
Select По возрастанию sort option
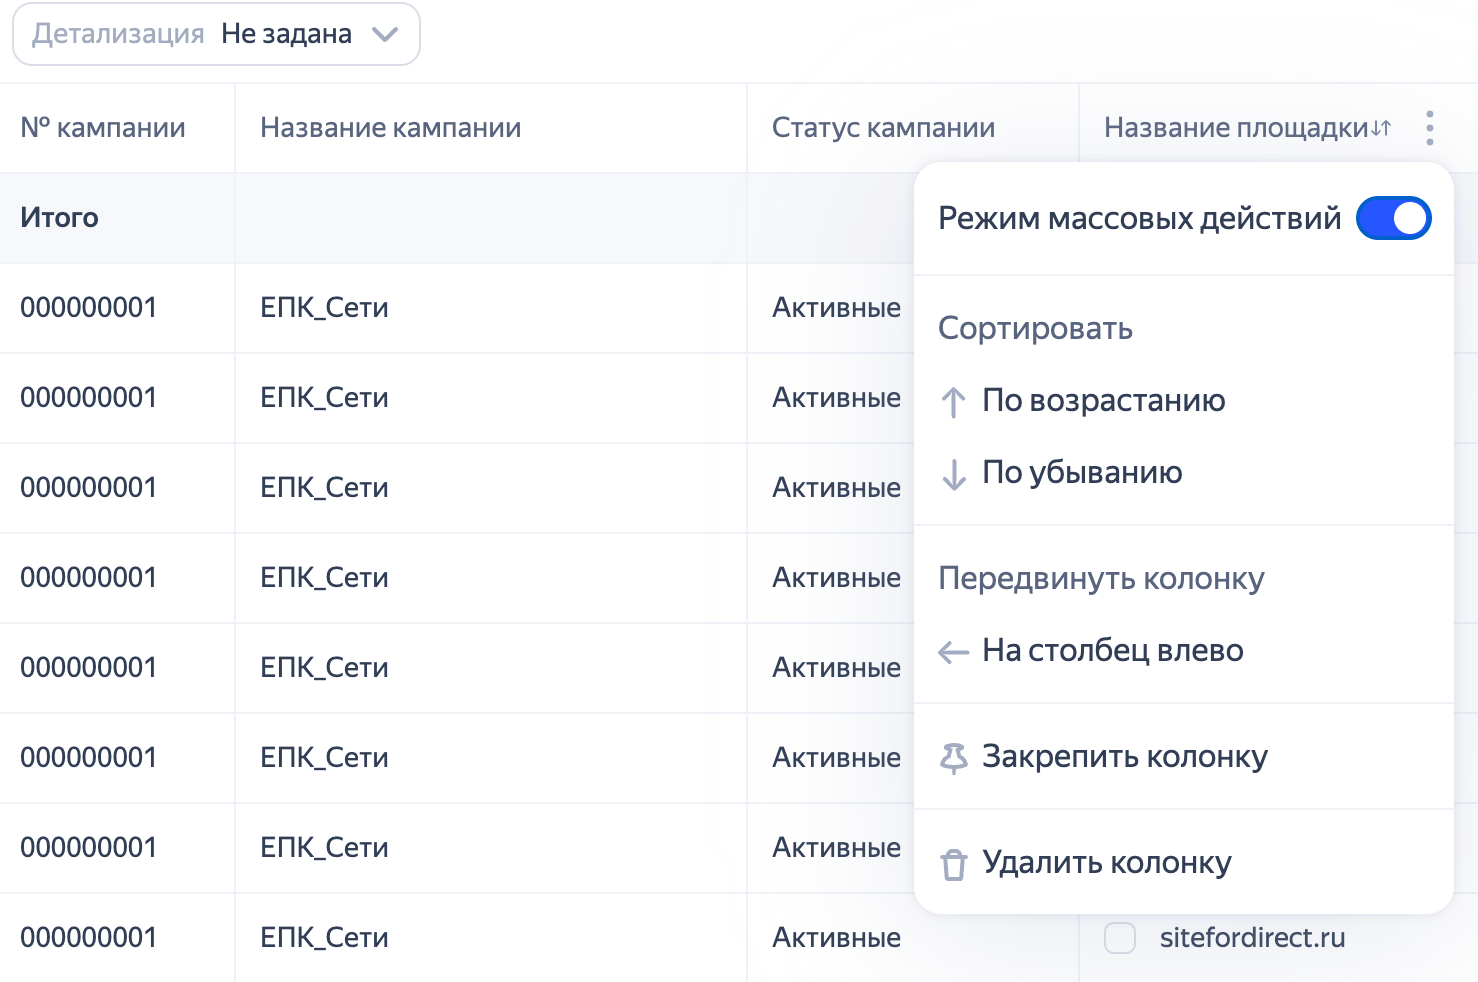pos(1103,401)
